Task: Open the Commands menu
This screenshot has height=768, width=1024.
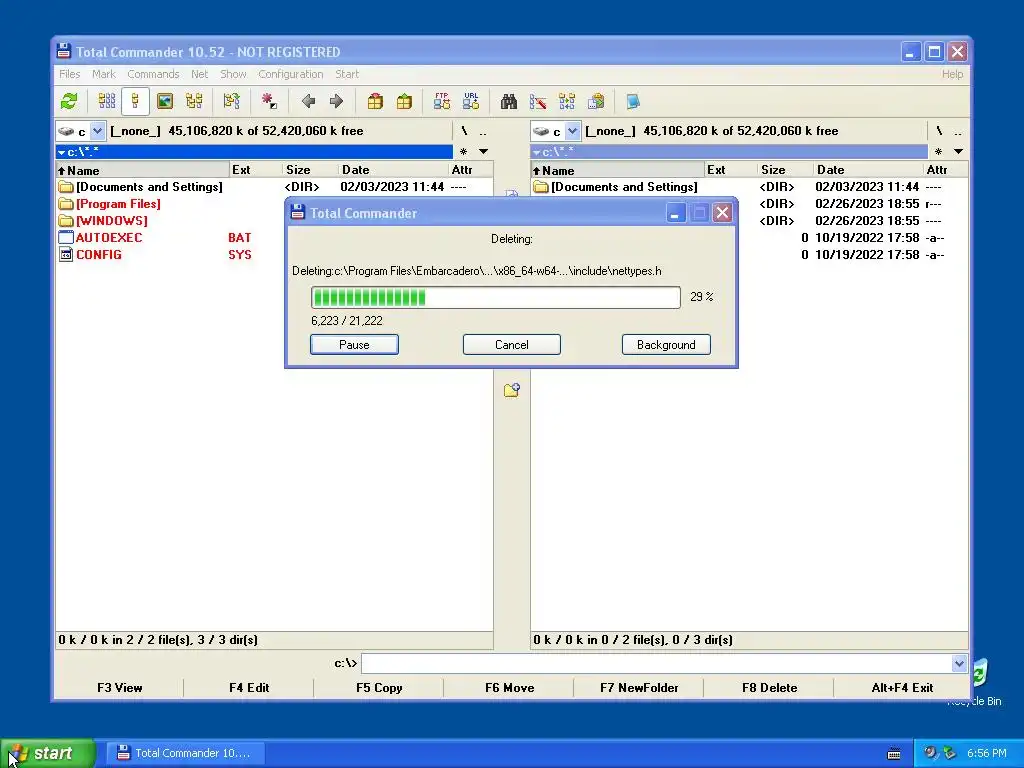Action: click(x=153, y=74)
